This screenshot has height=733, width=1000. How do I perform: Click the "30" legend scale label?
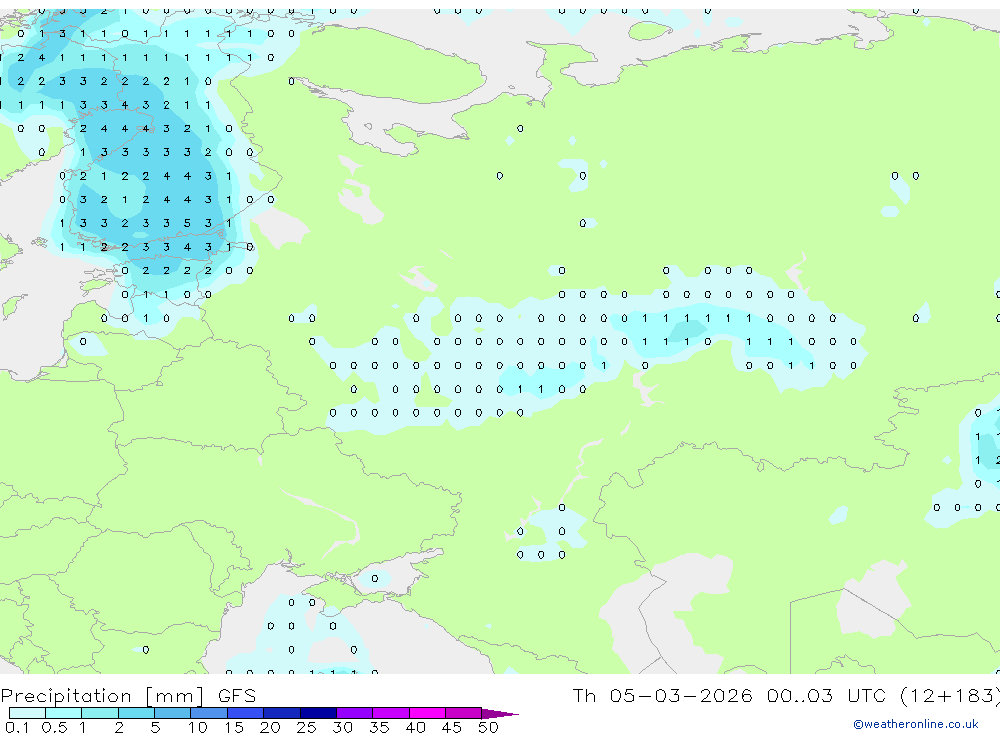tap(343, 727)
